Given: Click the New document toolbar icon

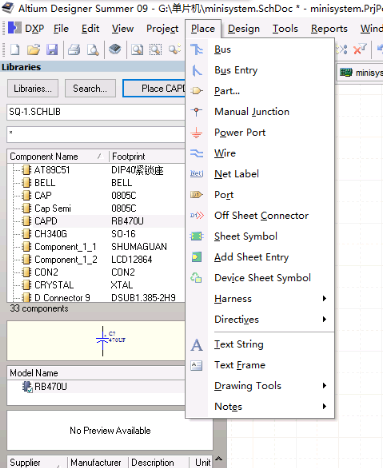Looking at the screenshot, I should [15, 50].
